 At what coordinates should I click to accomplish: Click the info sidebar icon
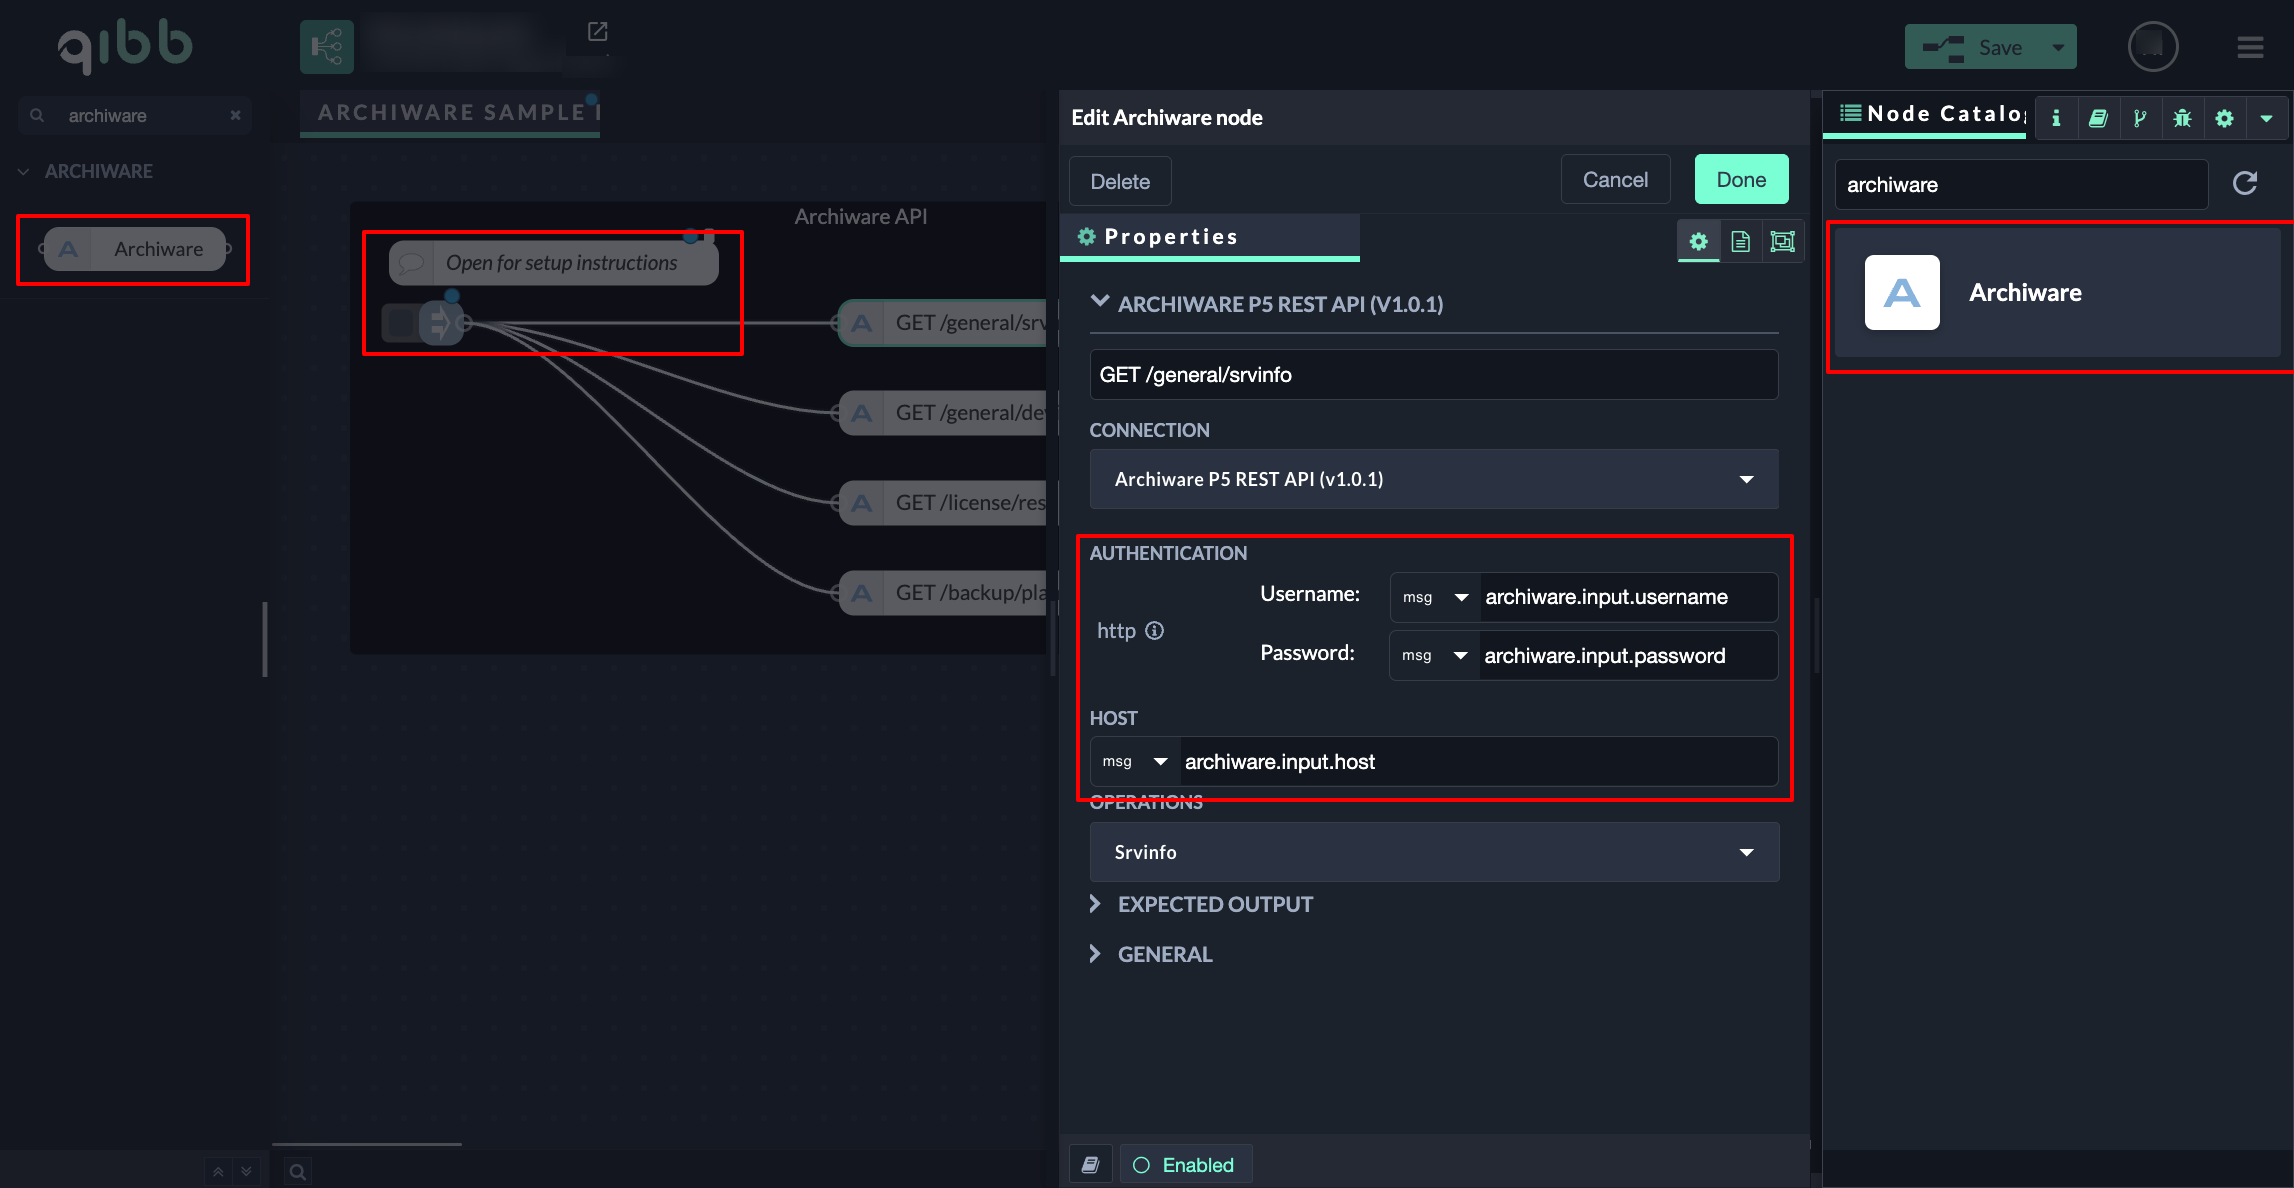click(2056, 118)
